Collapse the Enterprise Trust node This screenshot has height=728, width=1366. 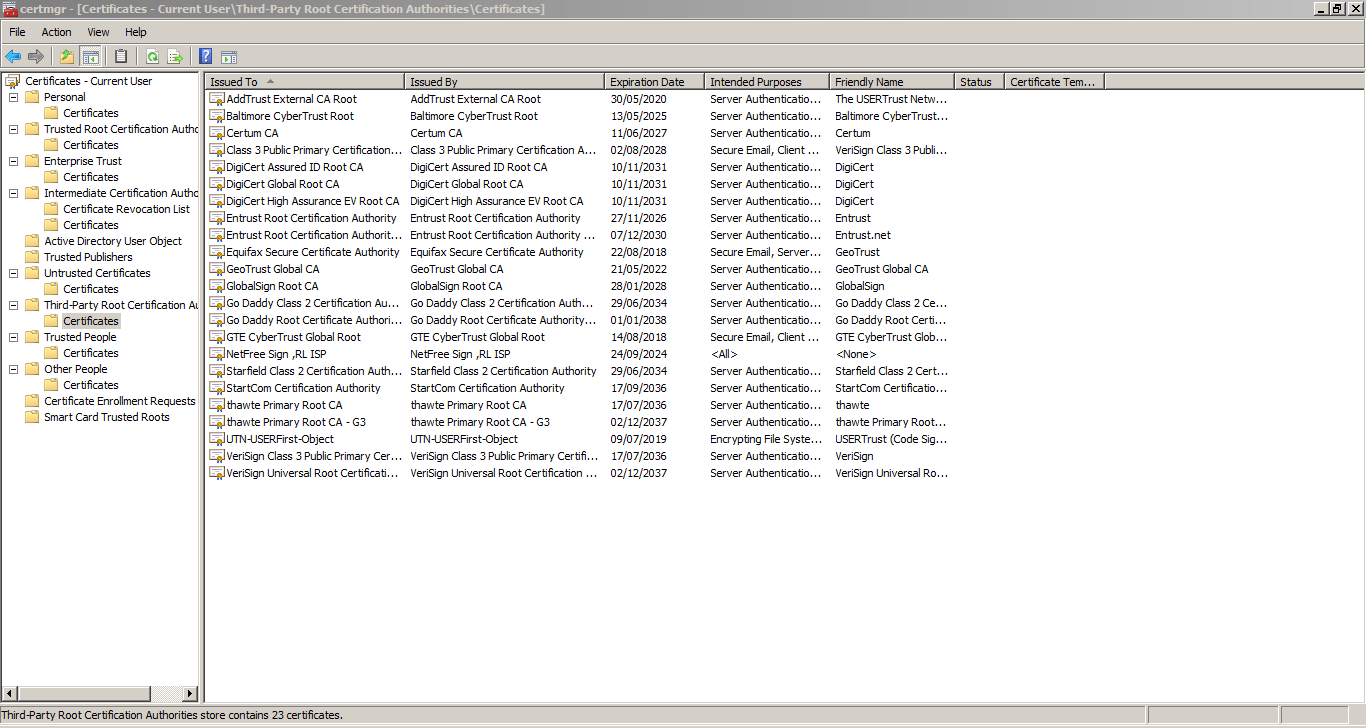[x=13, y=161]
